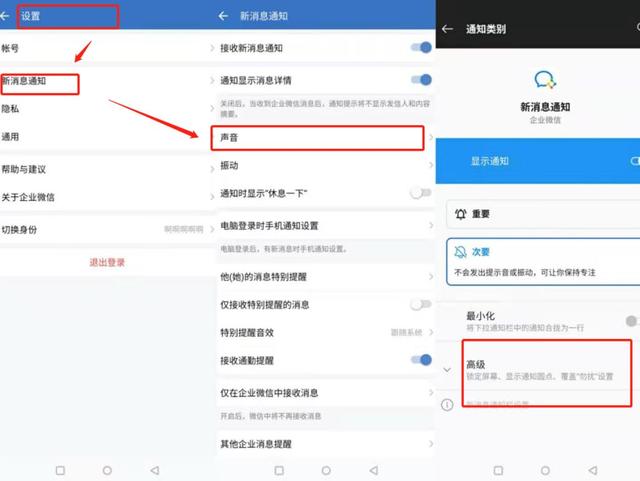Toggle 仅接收特别提醒的消息 switch
The height and width of the screenshot is (481, 640).
[421, 305]
